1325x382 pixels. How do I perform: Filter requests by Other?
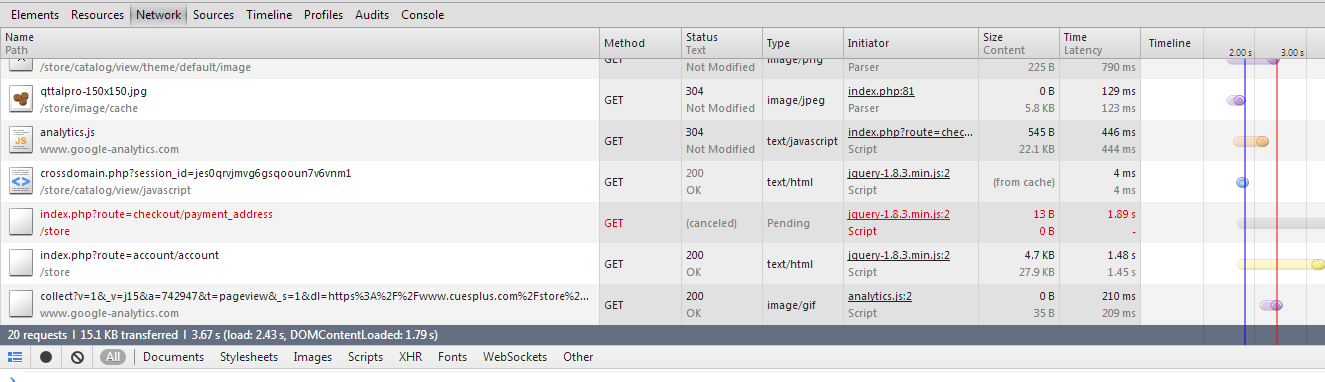pos(578,357)
